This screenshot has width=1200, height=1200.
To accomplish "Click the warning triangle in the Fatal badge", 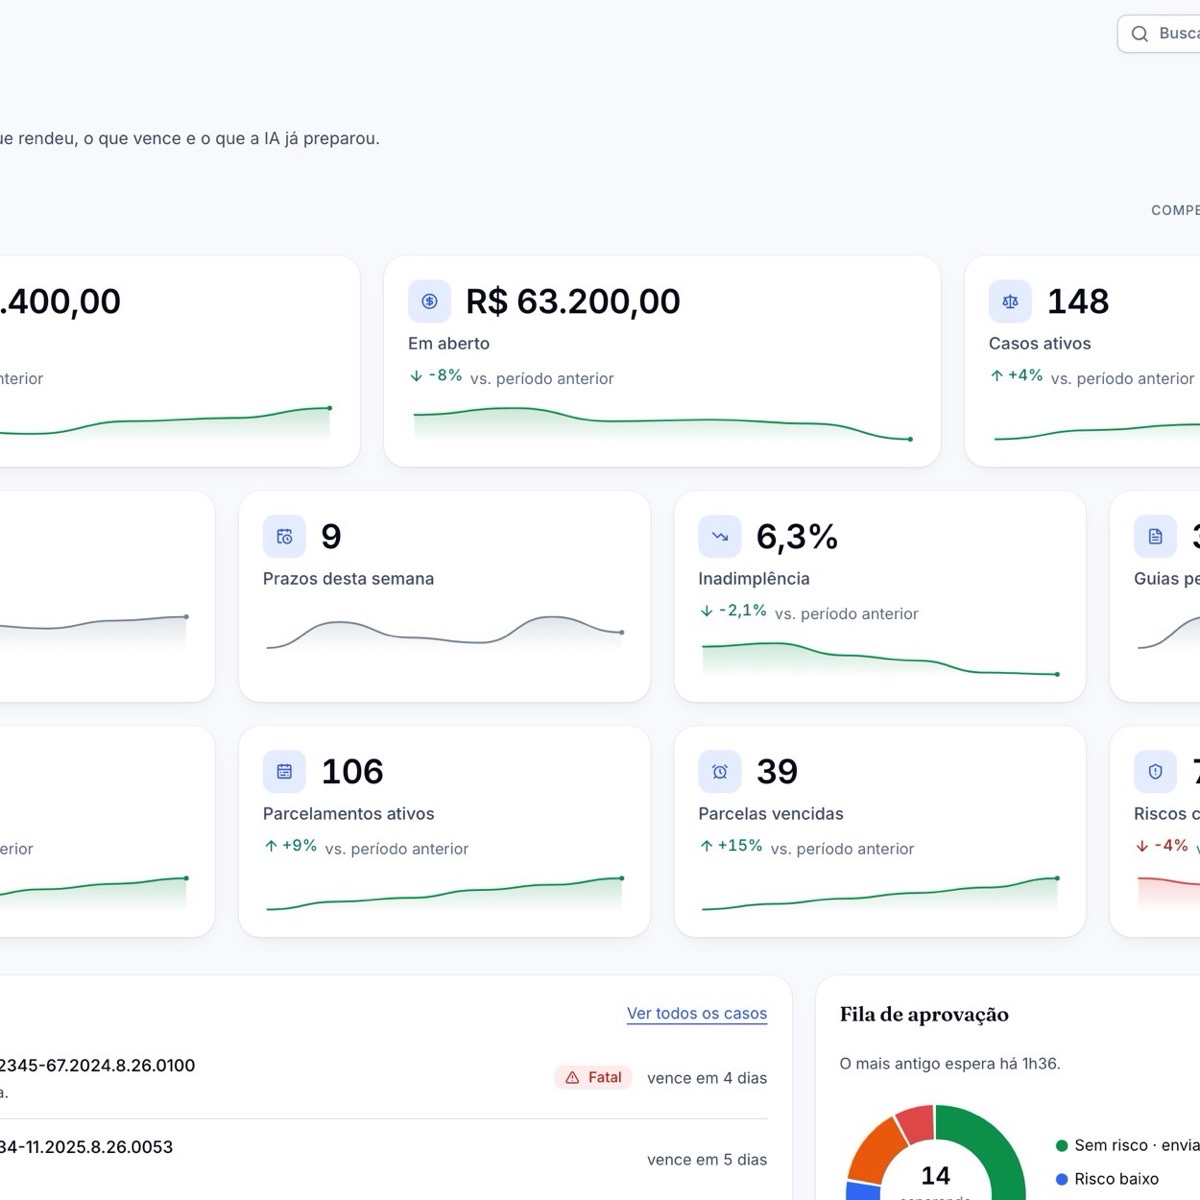I will point(572,1078).
